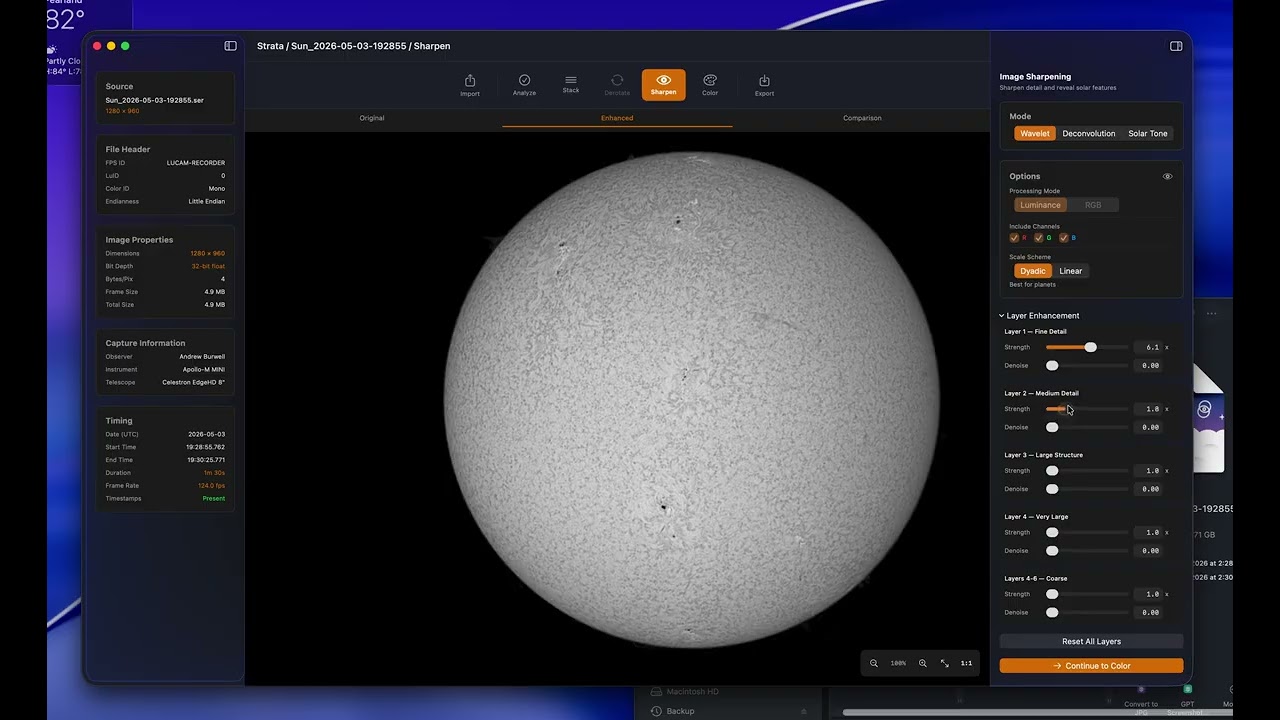The image size is (1280, 720).
Task: Click the Bit Depth value 32-bit float
Action: pyautogui.click(x=208, y=267)
